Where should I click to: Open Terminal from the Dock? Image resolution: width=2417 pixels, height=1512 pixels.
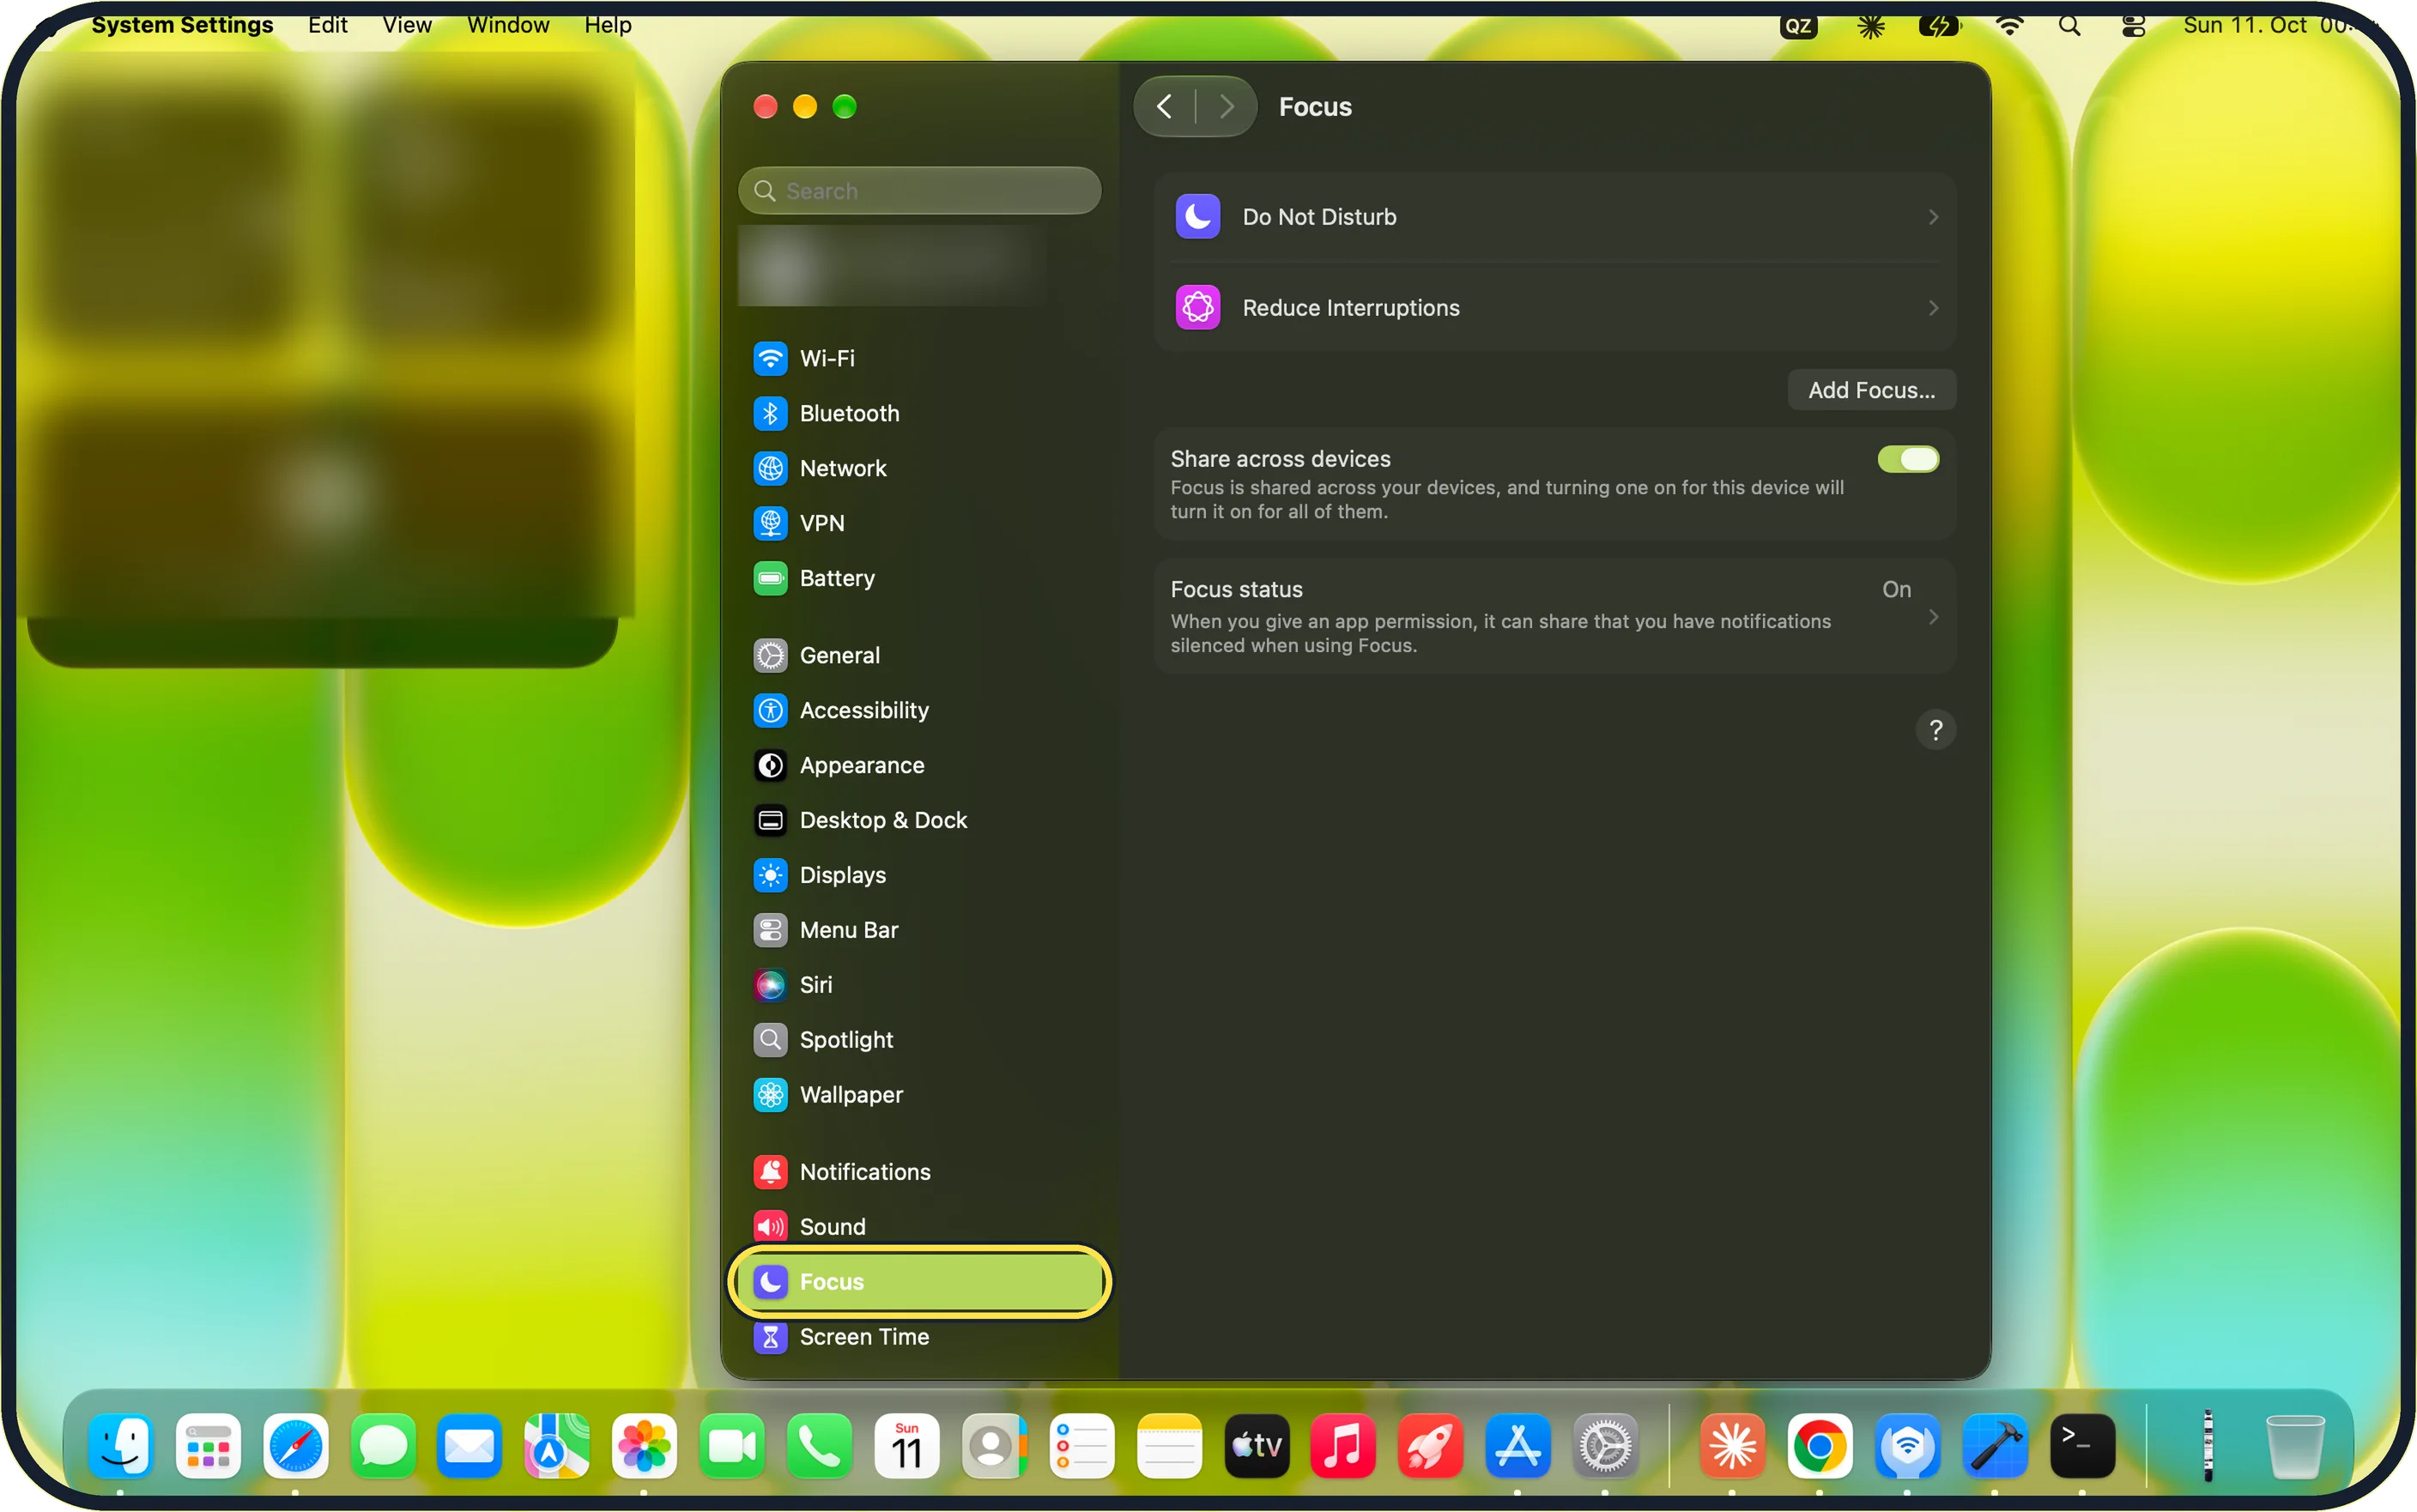(2082, 1445)
